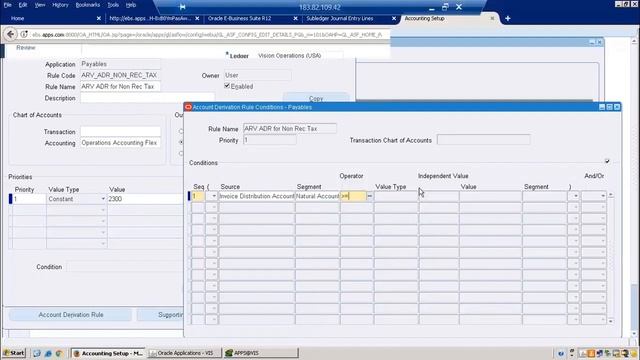The height and width of the screenshot is (360, 640).
Task: Click the Source field showing Invoice Distribution Account
Action: coord(256,196)
